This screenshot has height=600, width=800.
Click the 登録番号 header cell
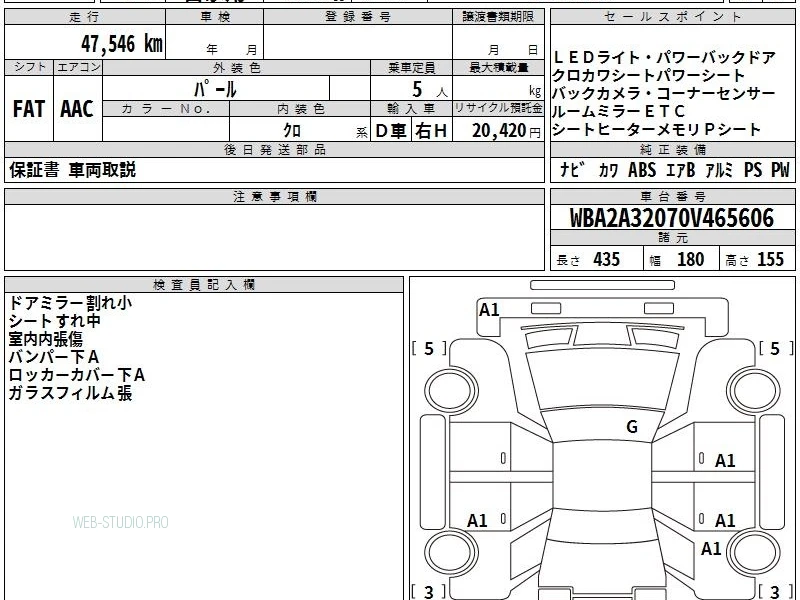pos(358,17)
